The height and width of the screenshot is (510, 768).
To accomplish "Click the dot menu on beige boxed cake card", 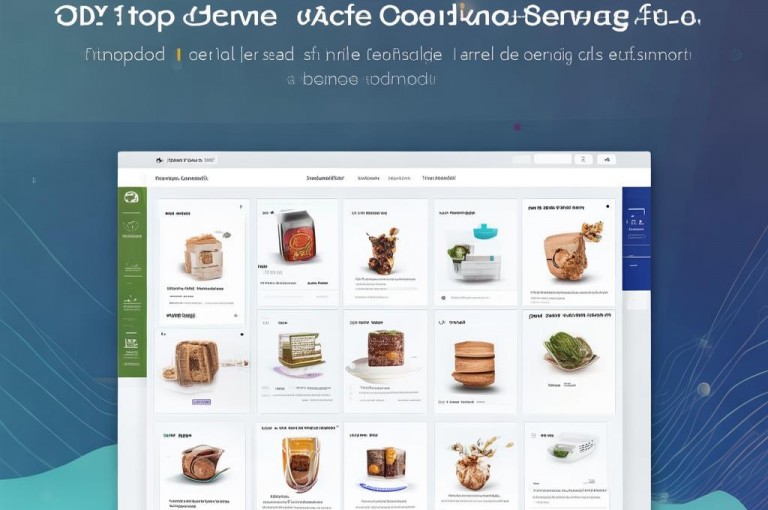I will point(240,207).
